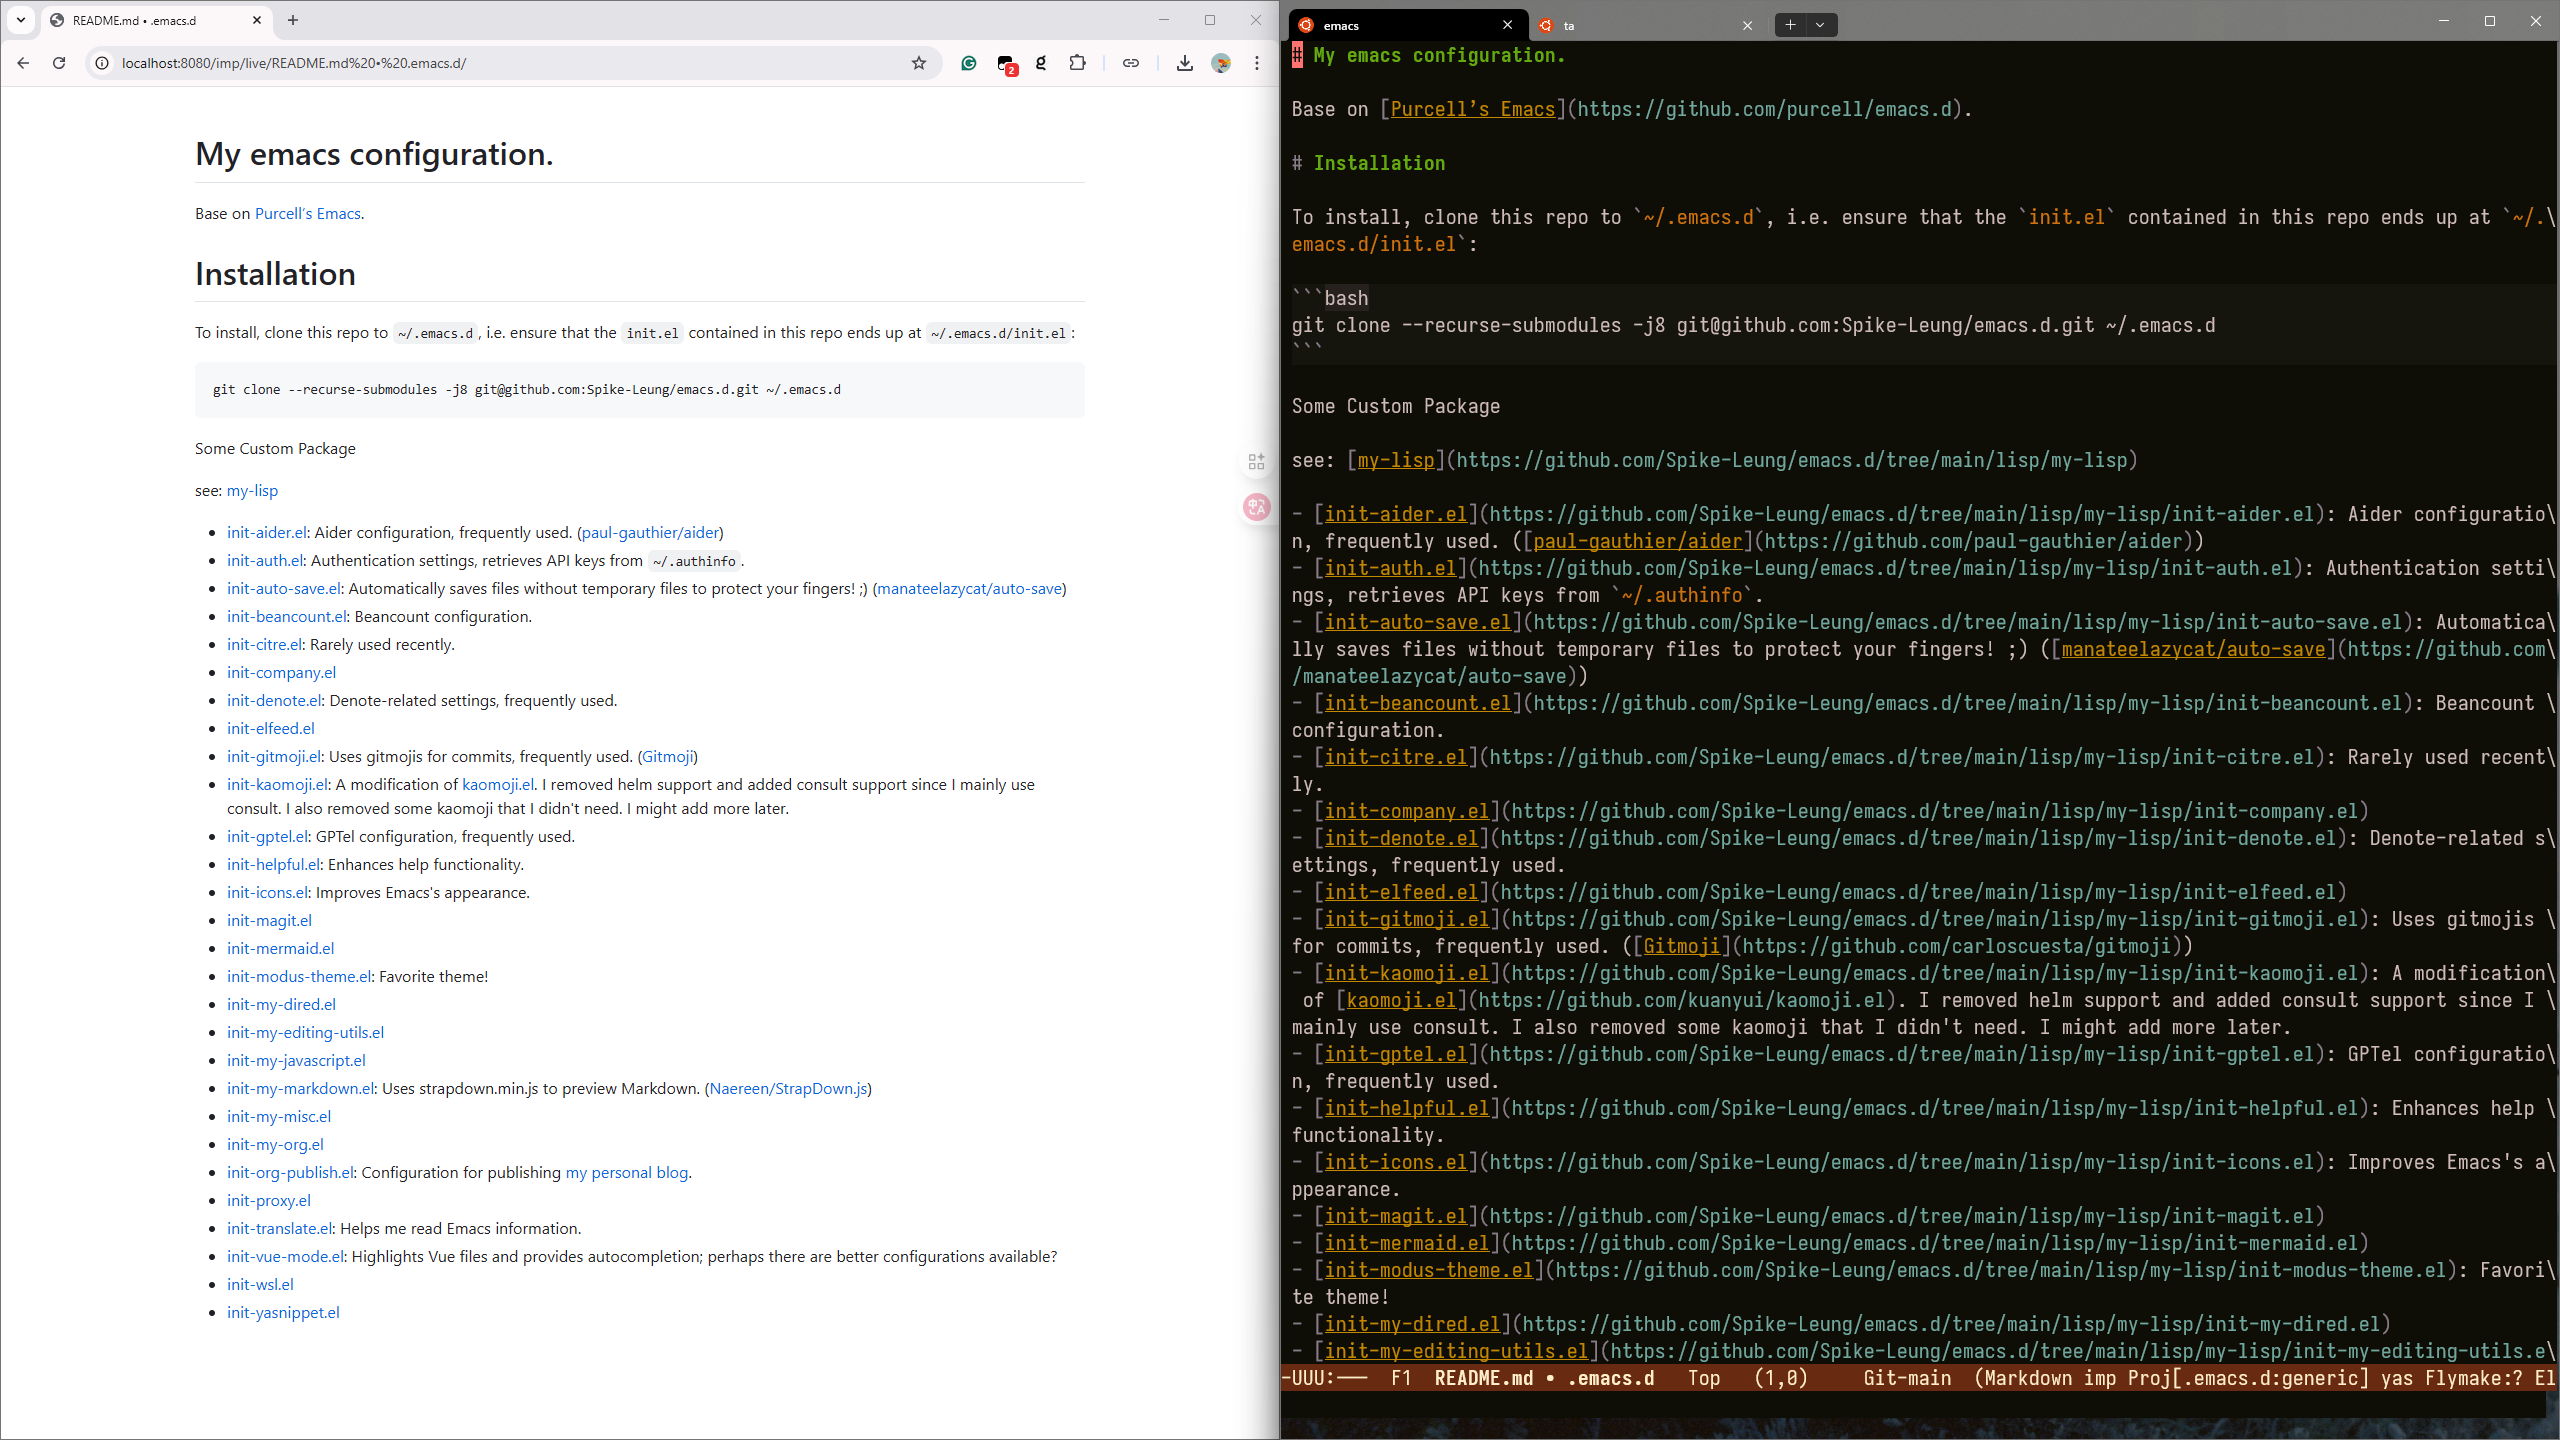Open init-citre.el link in the browser

coord(264,645)
